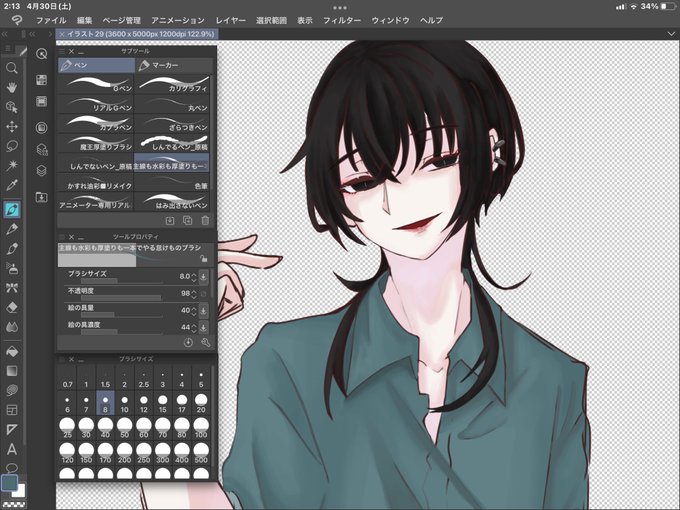Select the Move layer arrows tool
This screenshot has width=680, height=510.
[x=12, y=127]
